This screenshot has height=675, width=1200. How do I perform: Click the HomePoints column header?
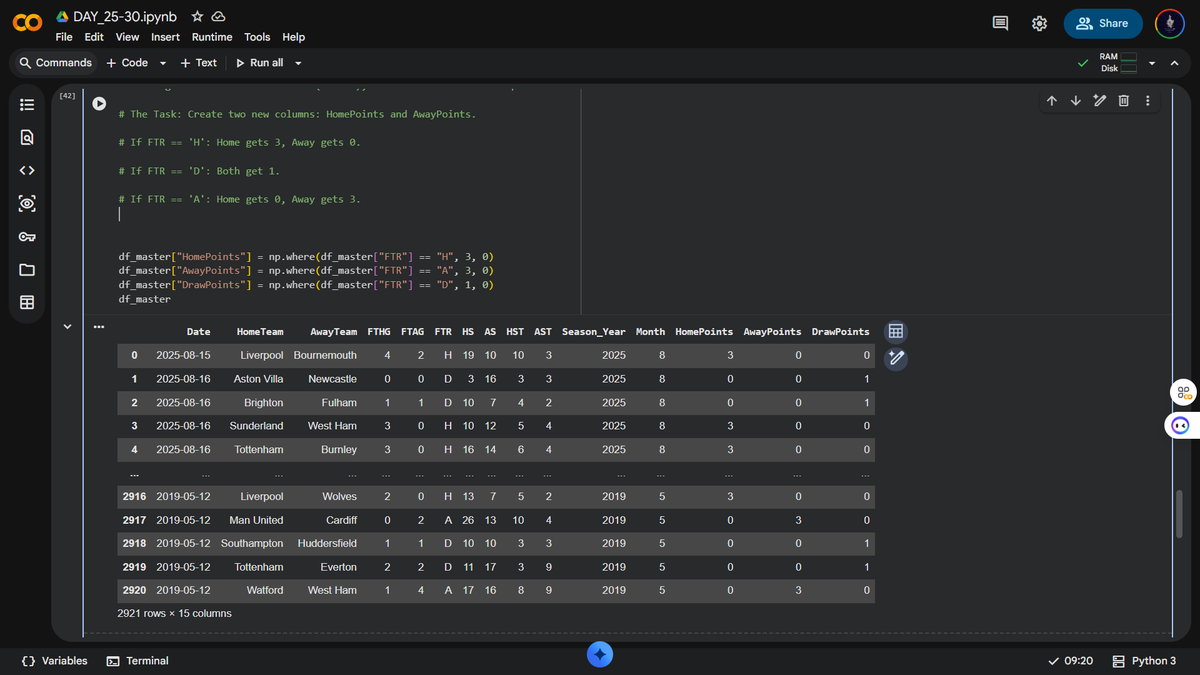pyautogui.click(x=704, y=332)
